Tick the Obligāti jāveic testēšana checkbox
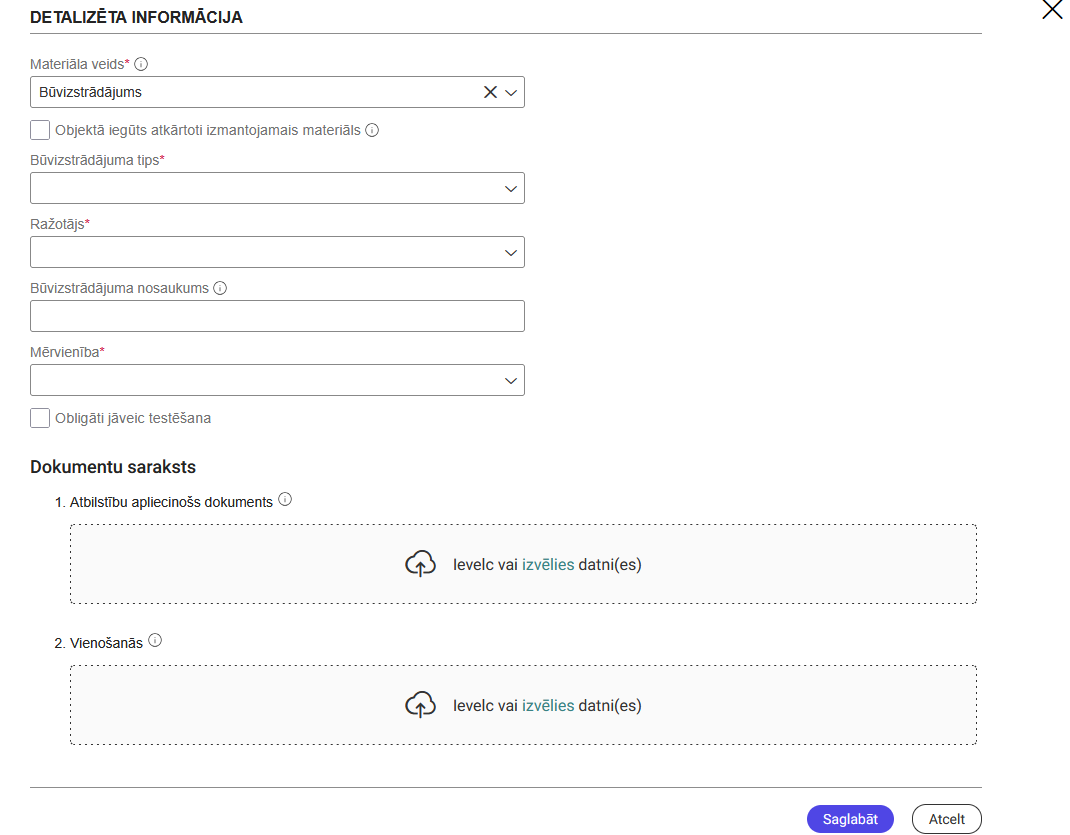1070x835 pixels. click(x=40, y=418)
